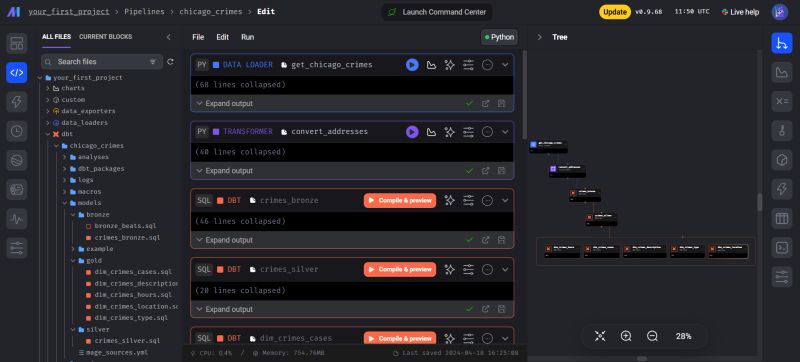Open the File menu
Viewport: 800px width, 362px height.
[x=198, y=37]
